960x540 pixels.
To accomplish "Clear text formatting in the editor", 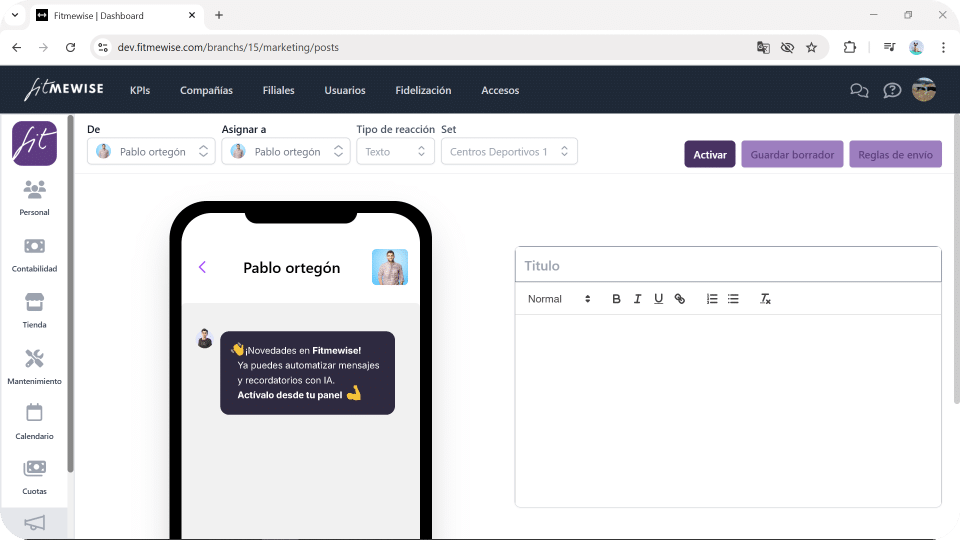I will [765, 299].
